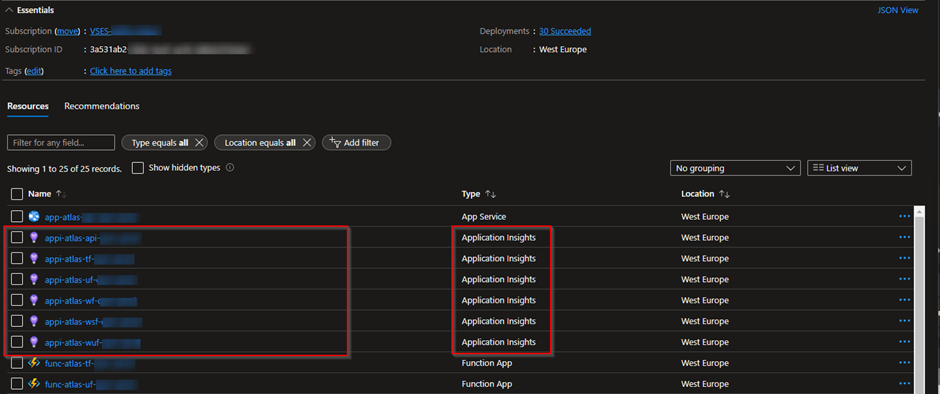The height and width of the screenshot is (394, 940).
Task: Open the 30 Succeeded deployments link
Action: [565, 31]
